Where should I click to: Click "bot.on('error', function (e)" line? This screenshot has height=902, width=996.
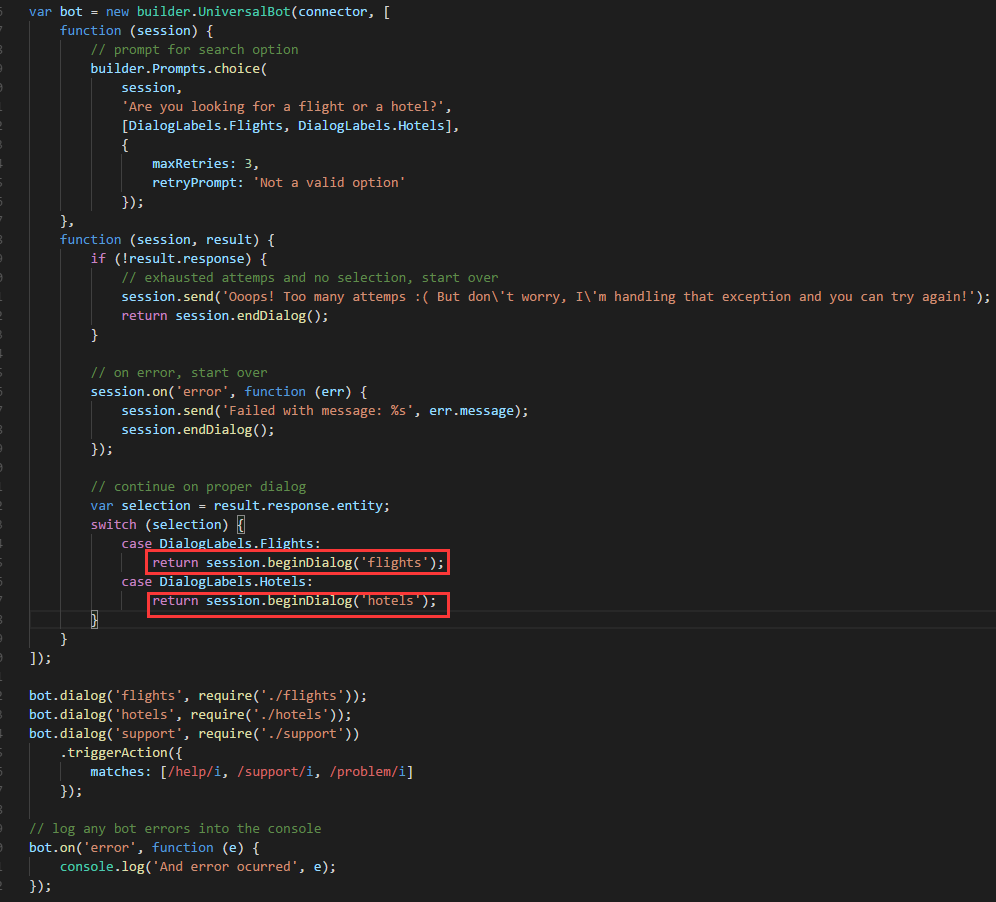click(x=144, y=847)
